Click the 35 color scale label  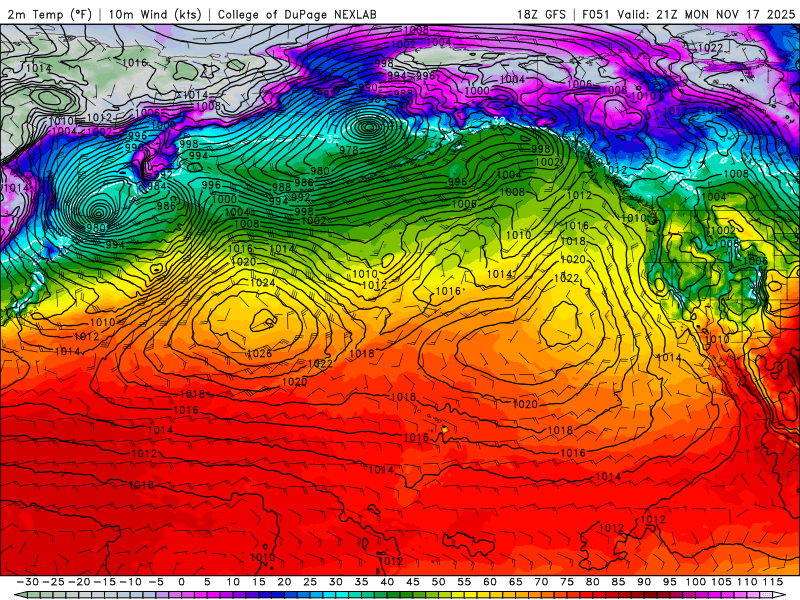pos(361,582)
